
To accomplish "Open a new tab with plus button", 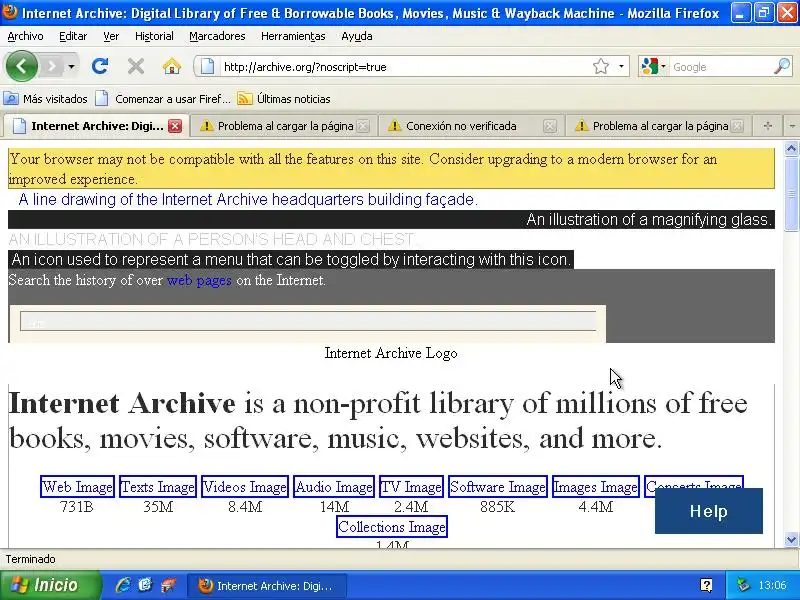I will 768,126.
